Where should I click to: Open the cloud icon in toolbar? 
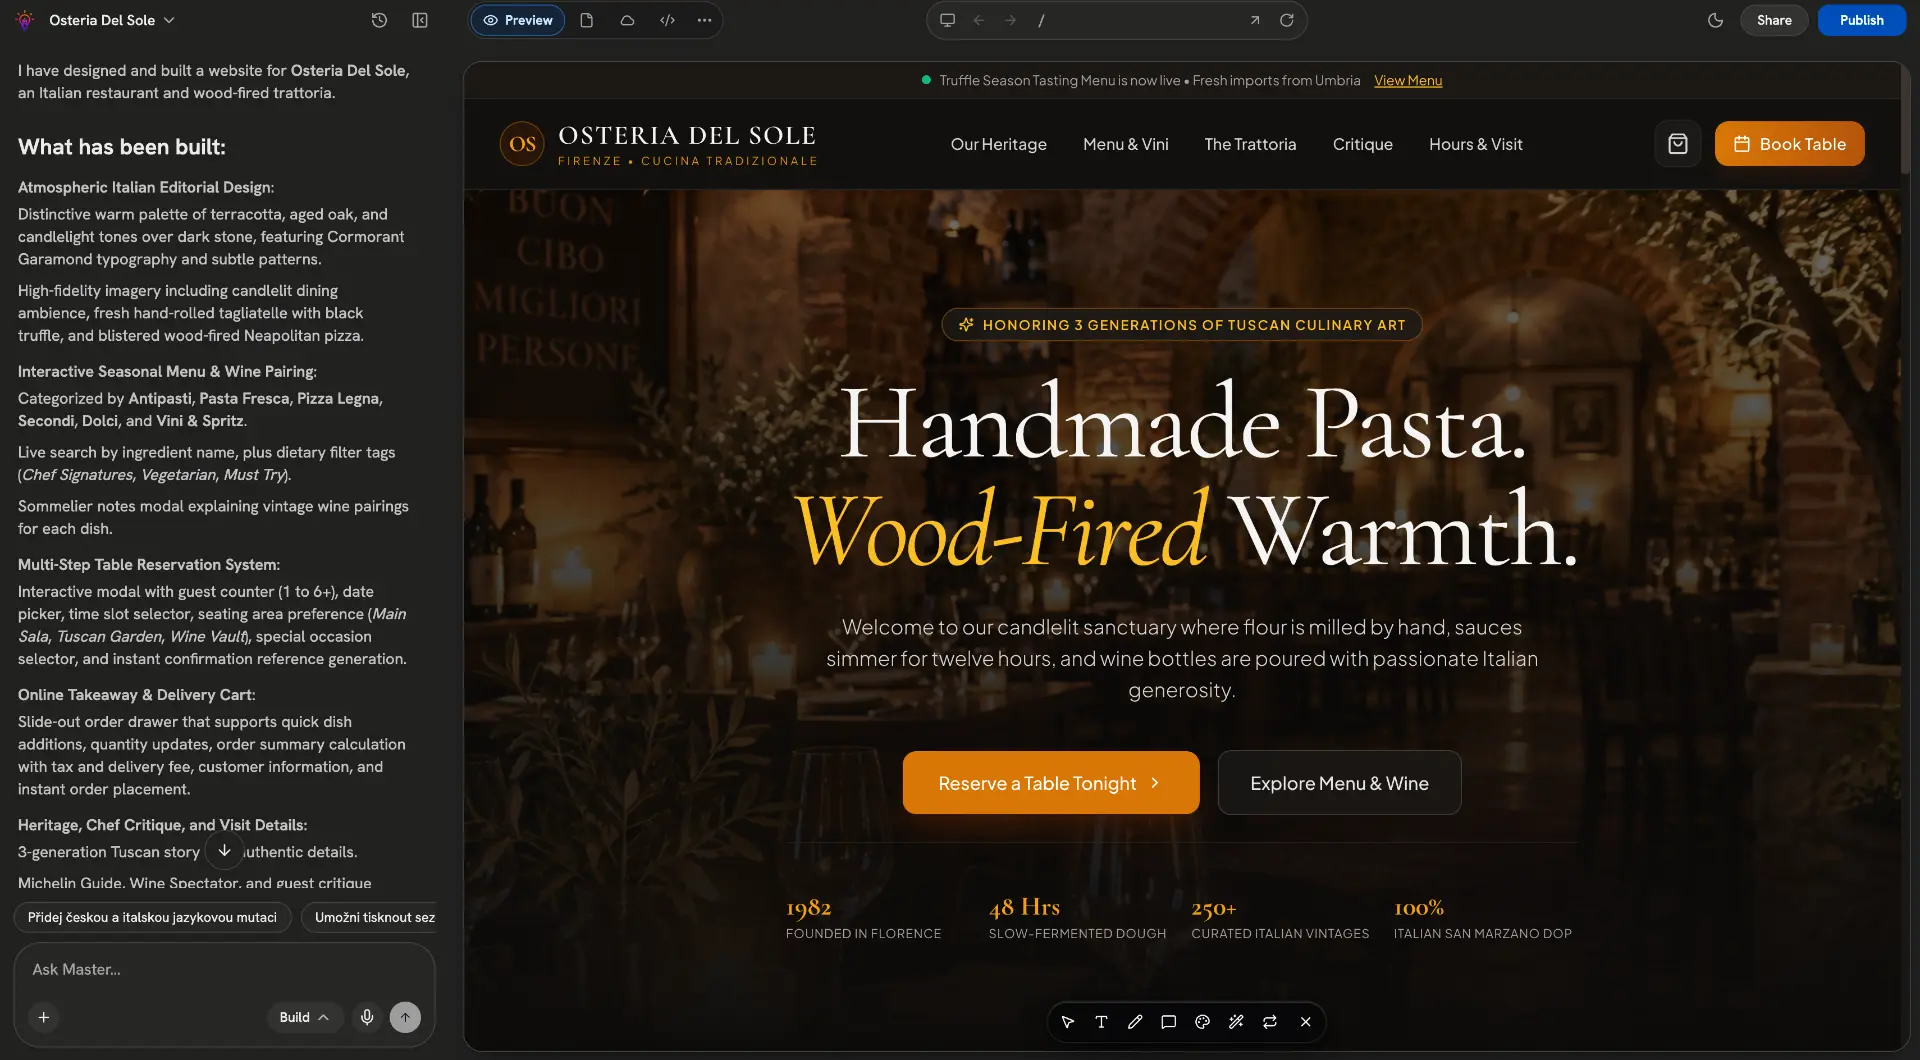click(x=627, y=20)
